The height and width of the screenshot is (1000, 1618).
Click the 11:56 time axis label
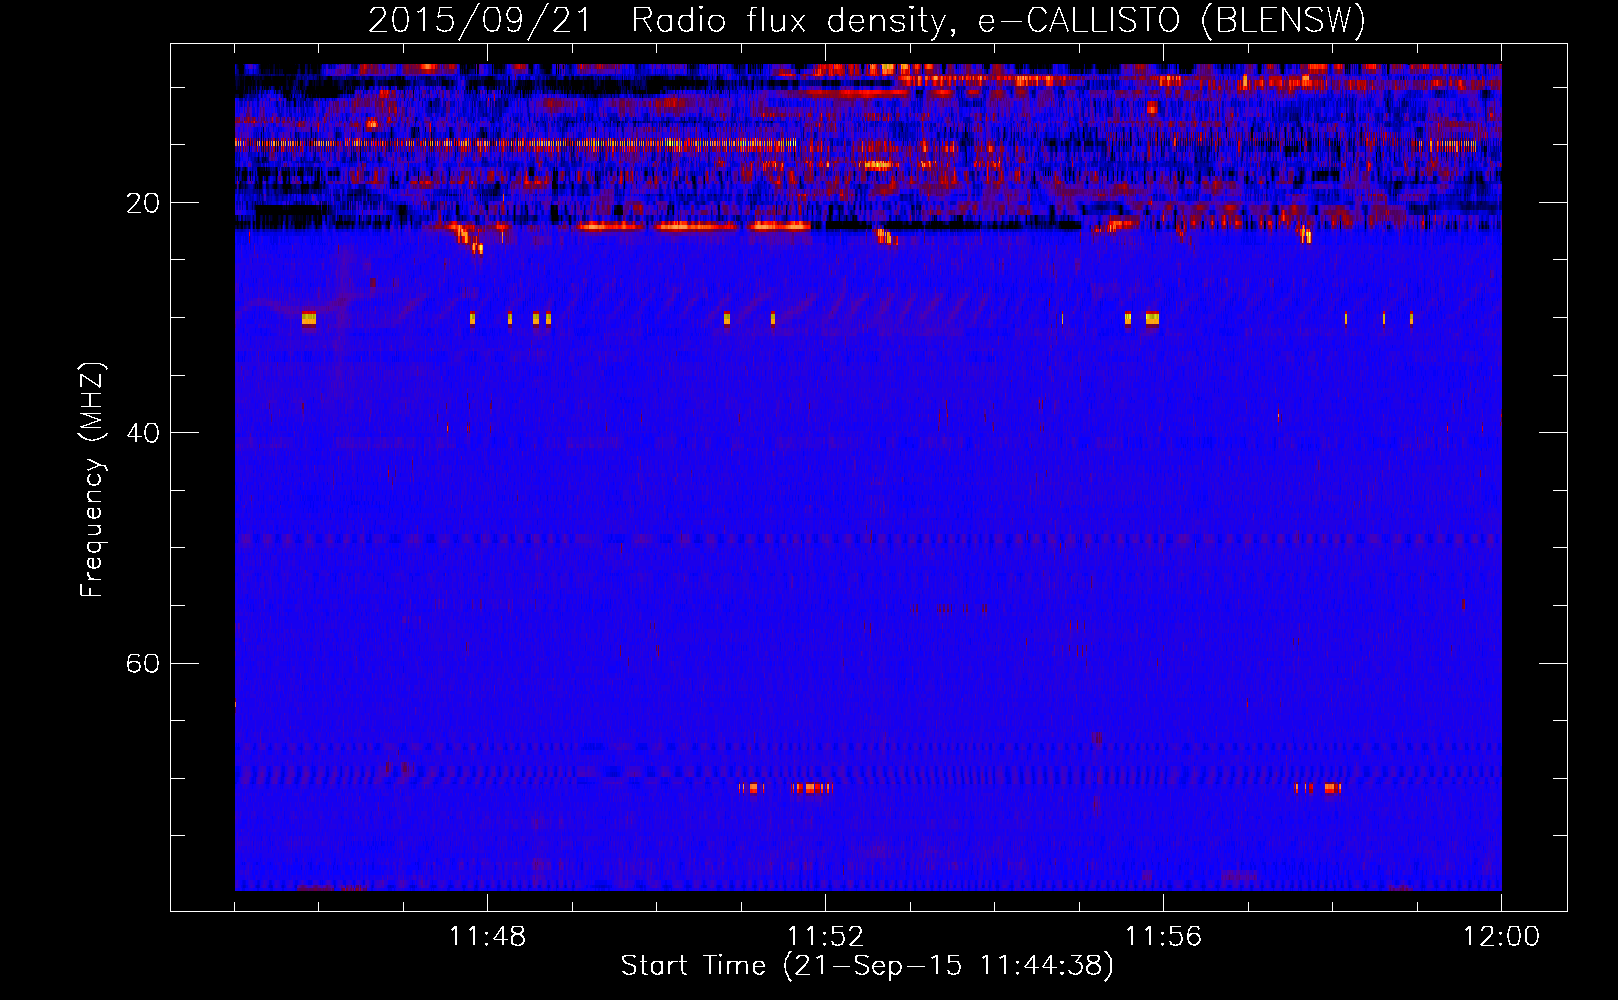[x=1163, y=937]
